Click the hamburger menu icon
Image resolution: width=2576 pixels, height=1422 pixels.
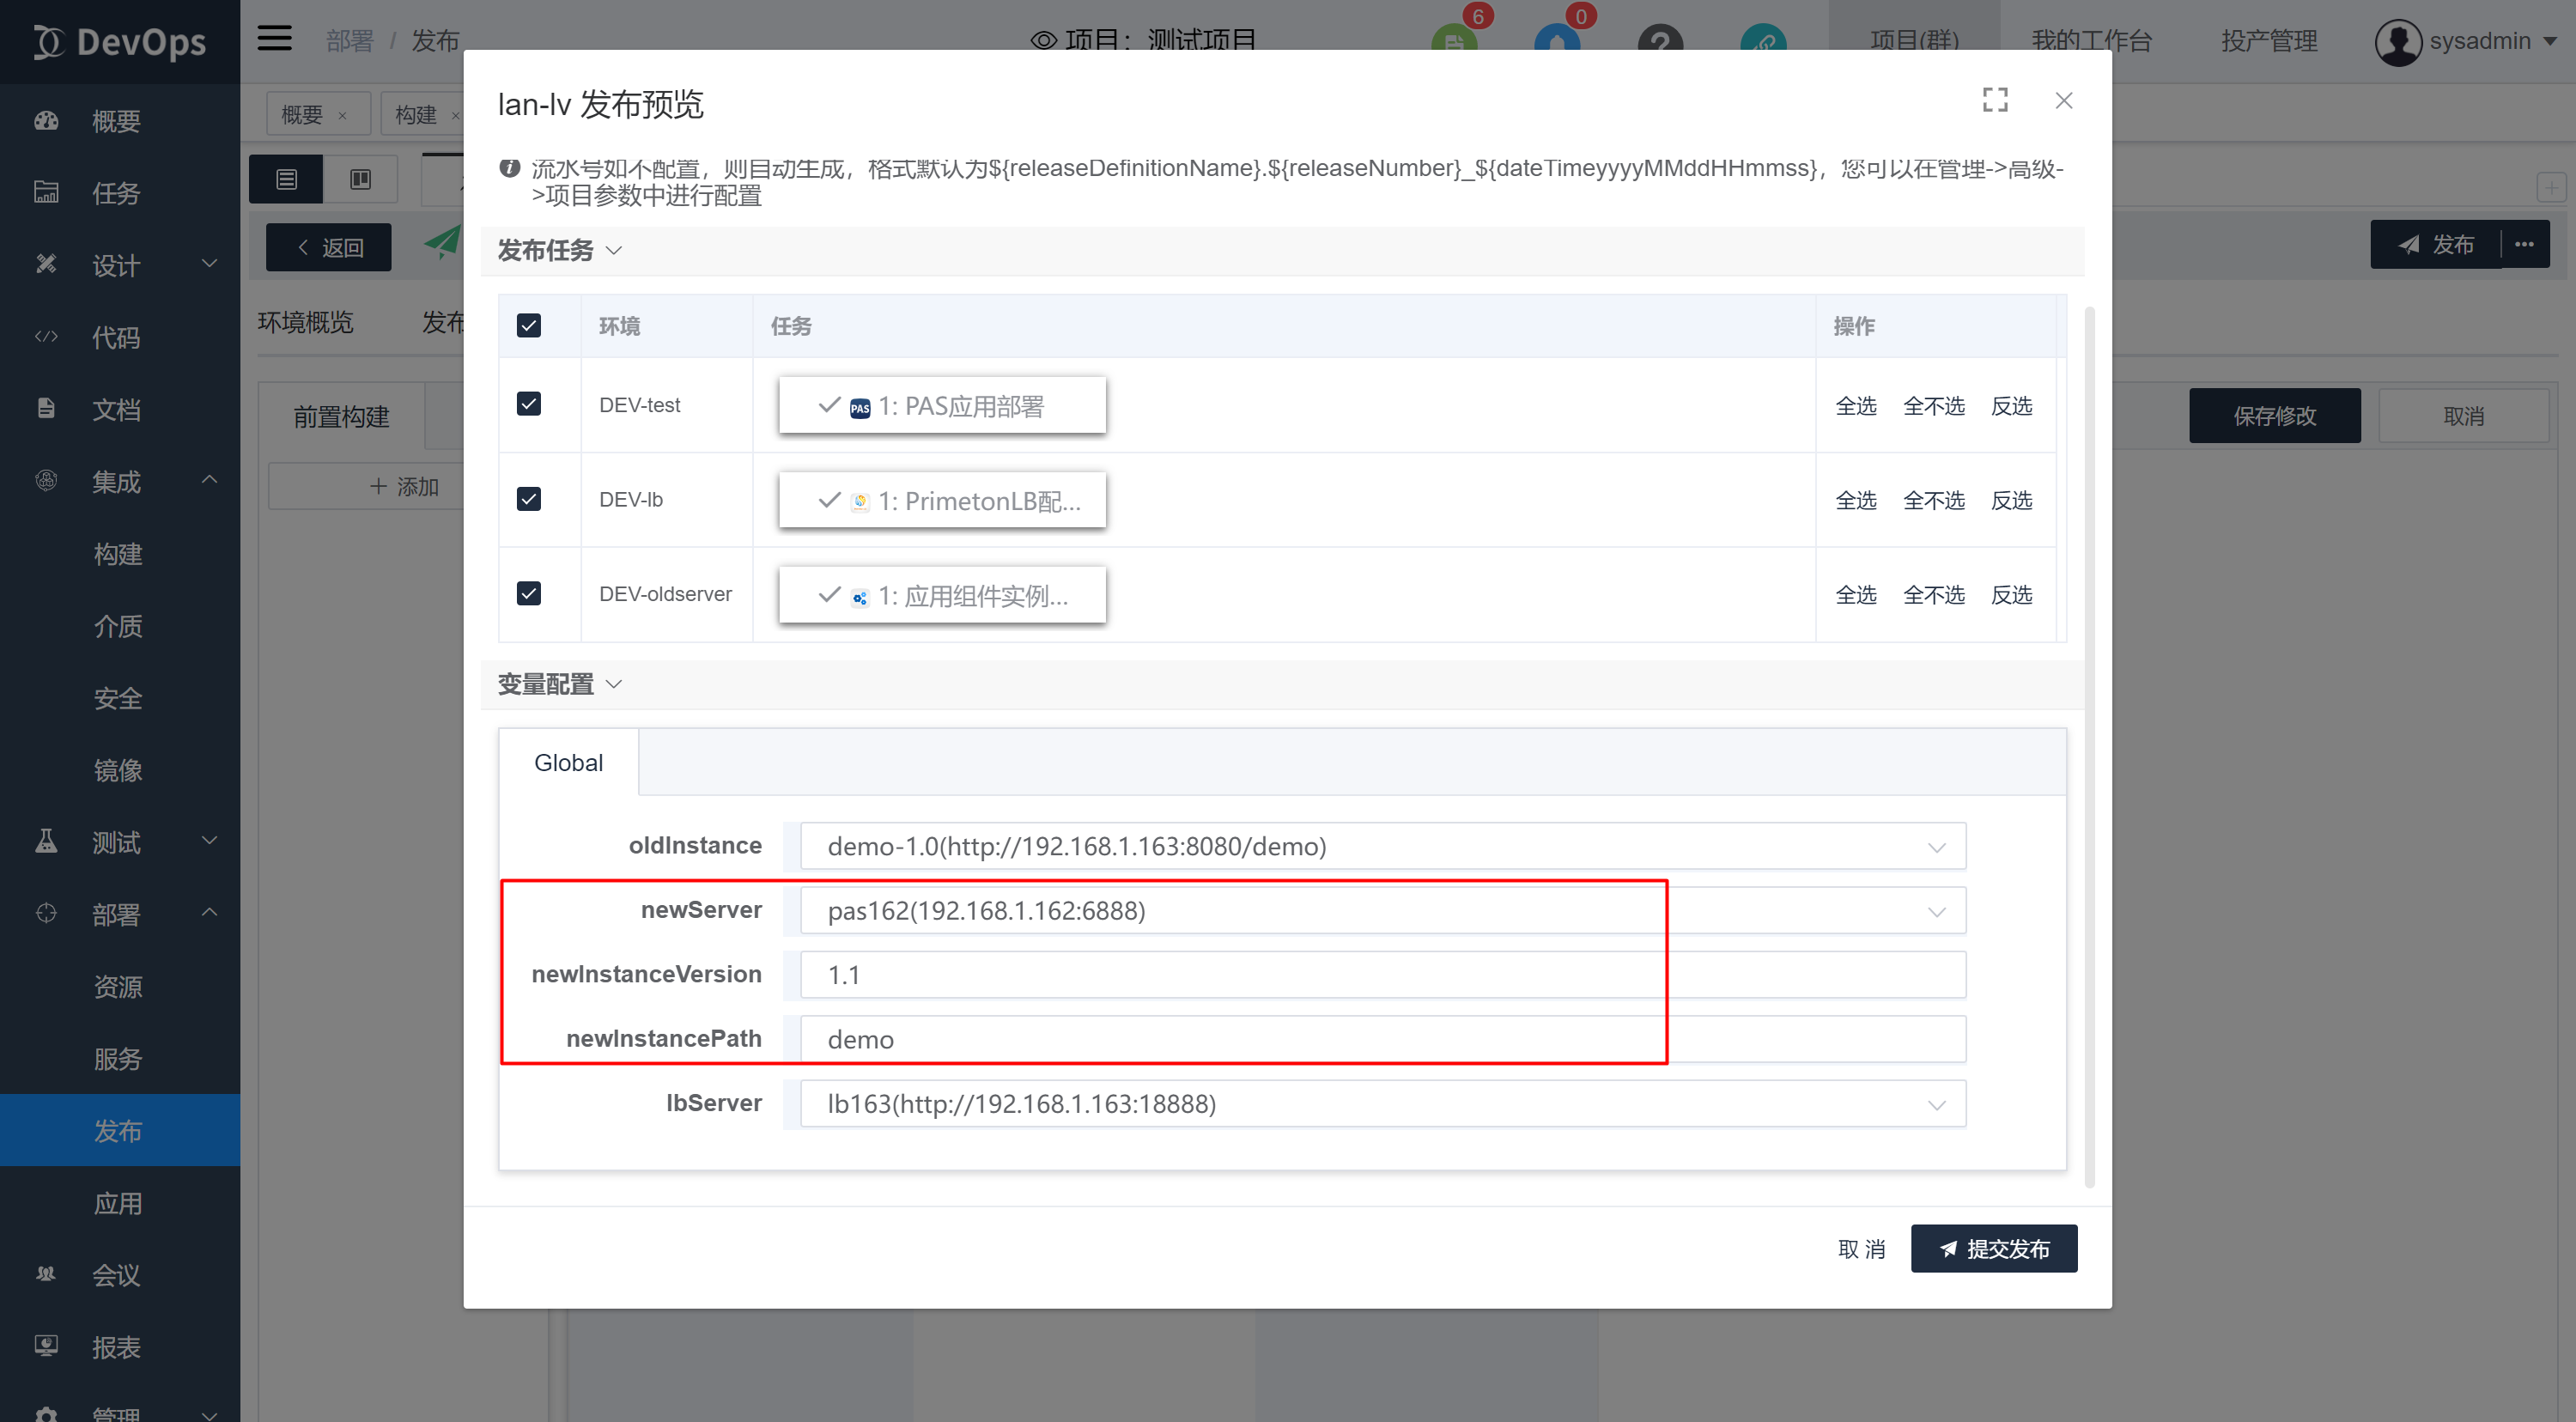274,39
